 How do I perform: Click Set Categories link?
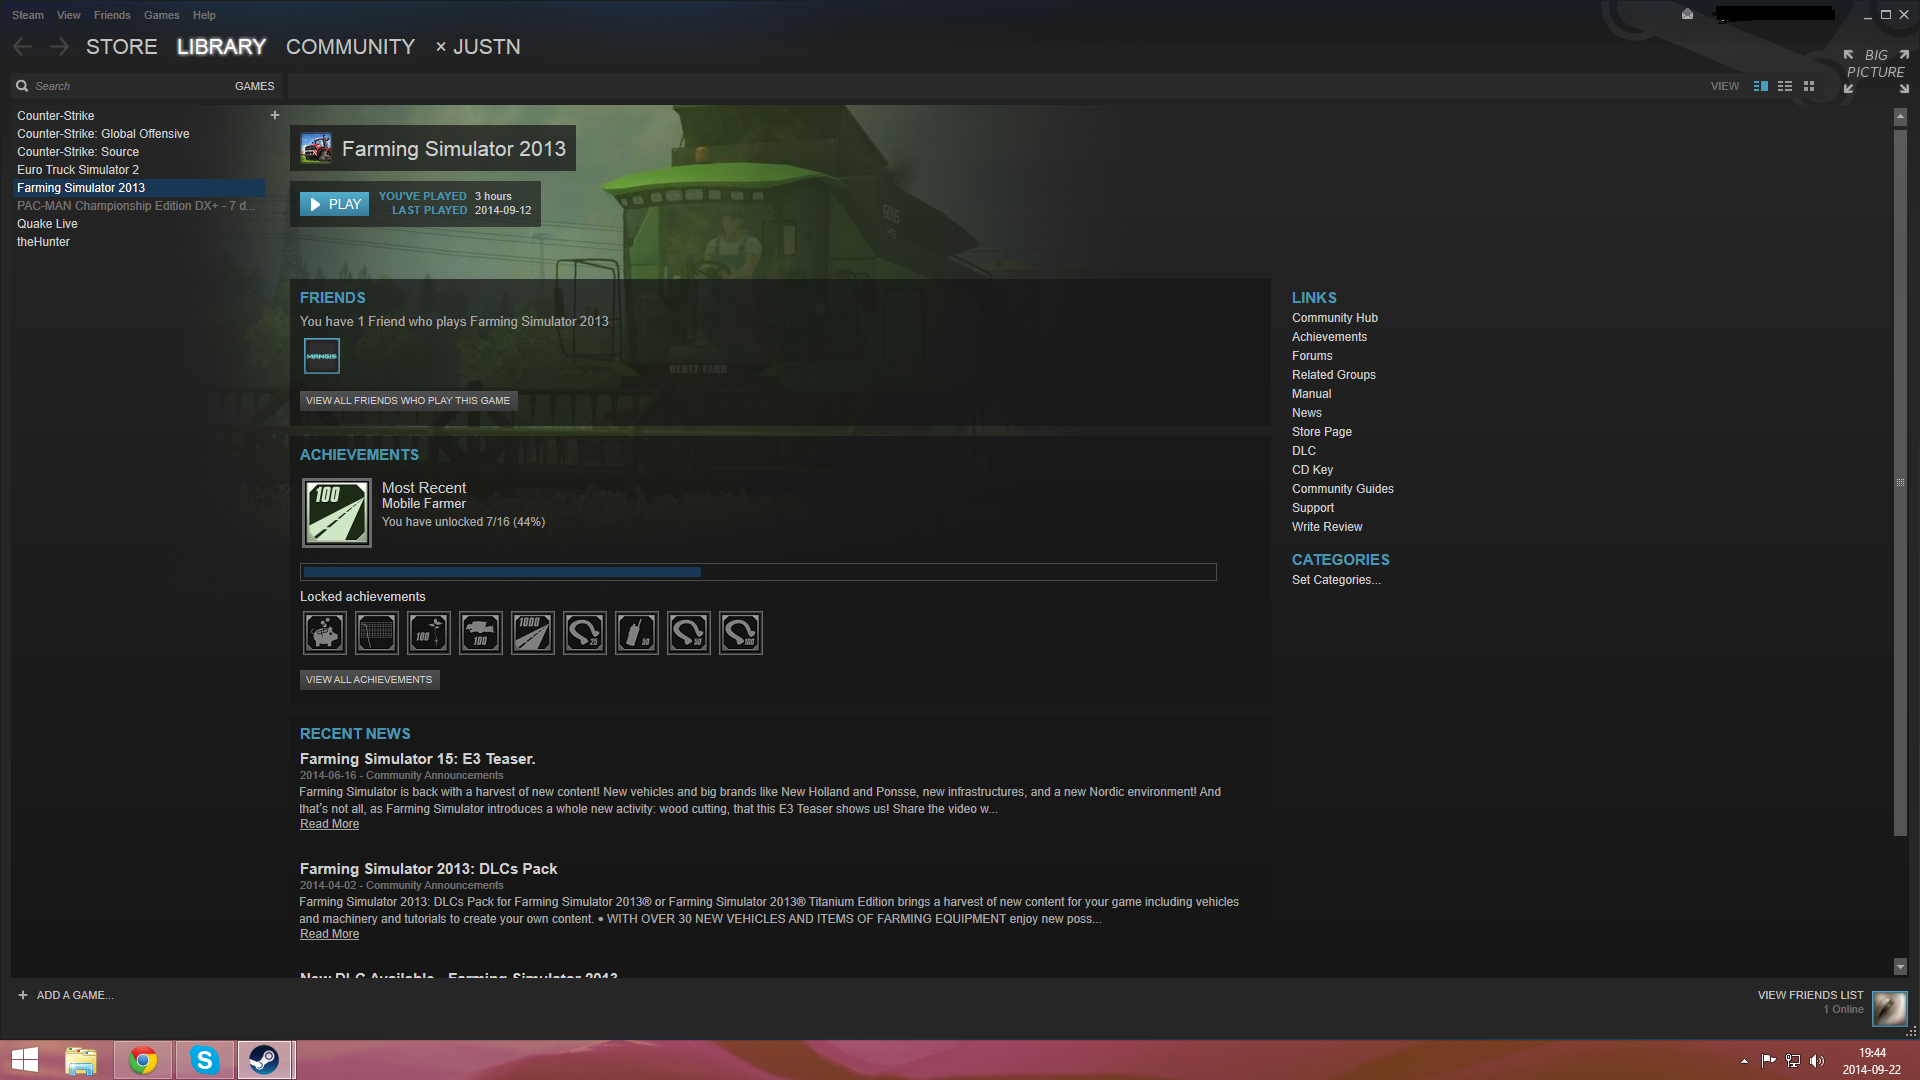click(x=1336, y=580)
